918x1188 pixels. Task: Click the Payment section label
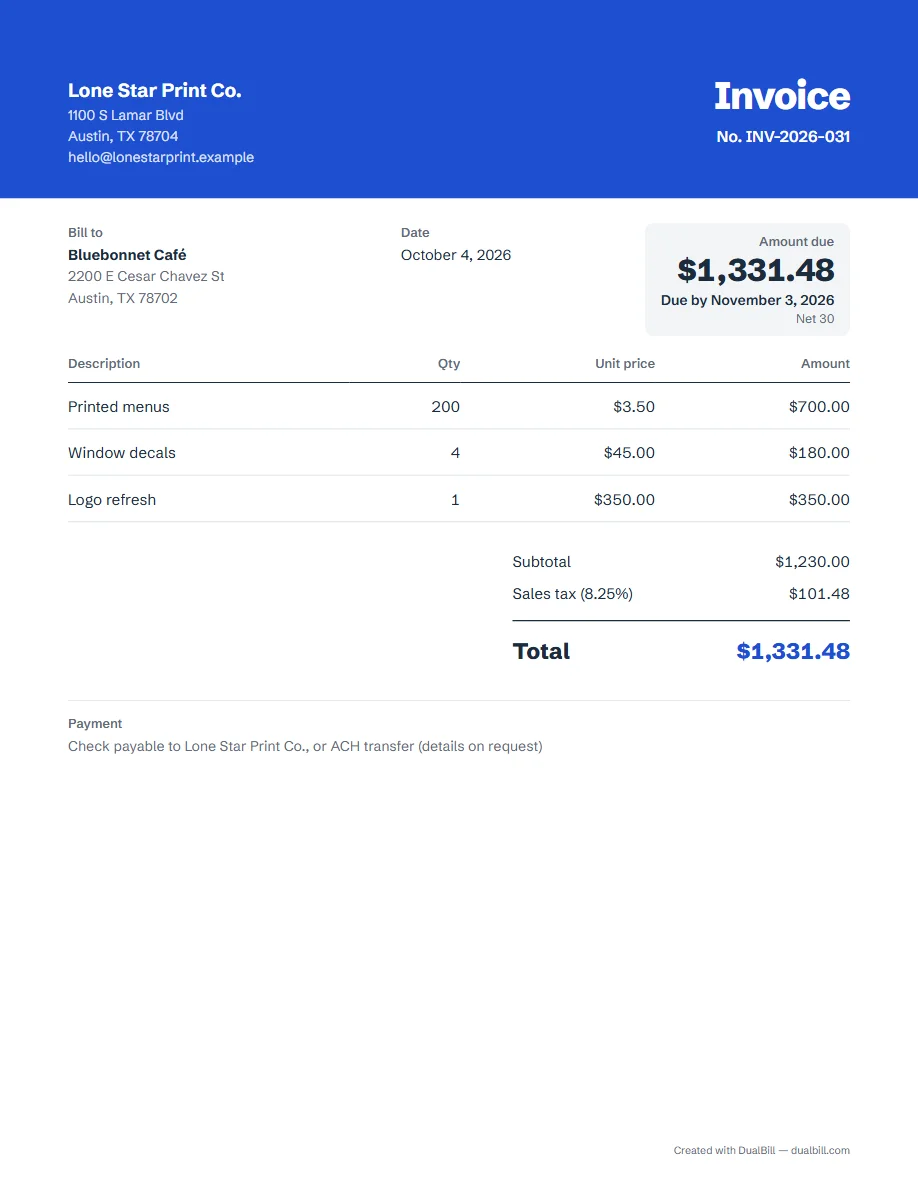[x=95, y=724]
